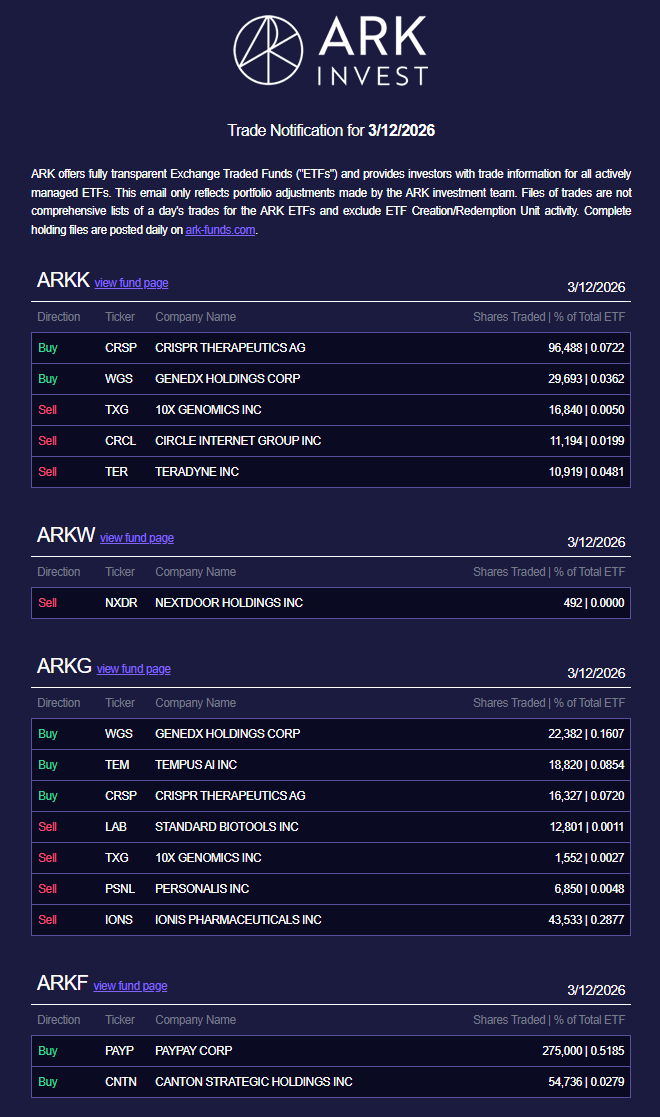The image size is (660, 1117).
Task: Select the 22,382 | 0.1607 value
Action: [x=586, y=734]
